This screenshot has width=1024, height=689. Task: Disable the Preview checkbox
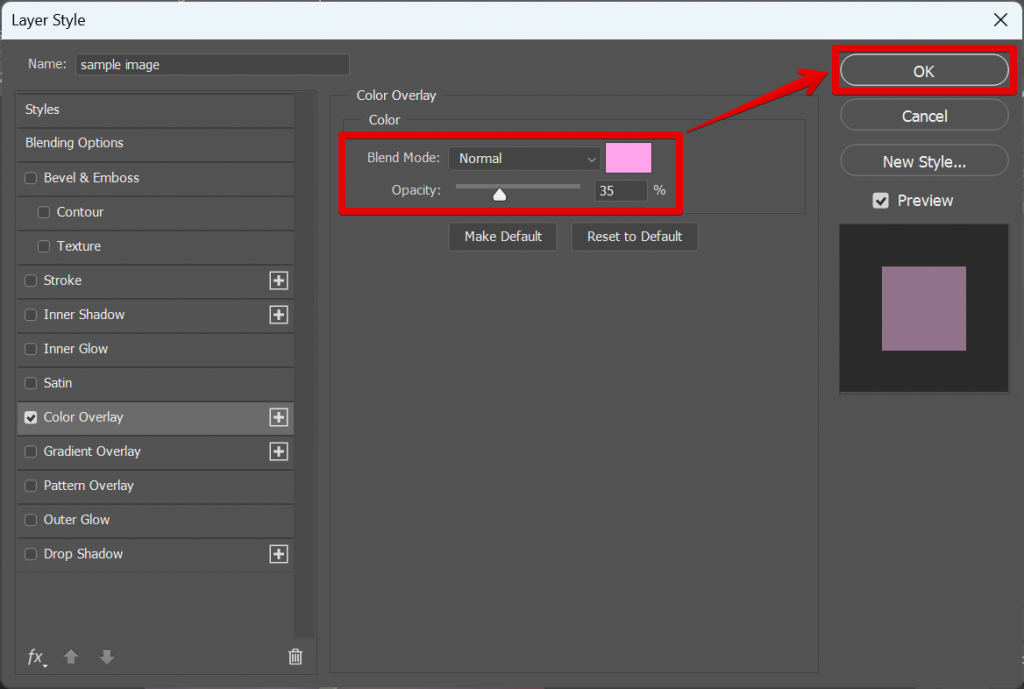coord(881,200)
